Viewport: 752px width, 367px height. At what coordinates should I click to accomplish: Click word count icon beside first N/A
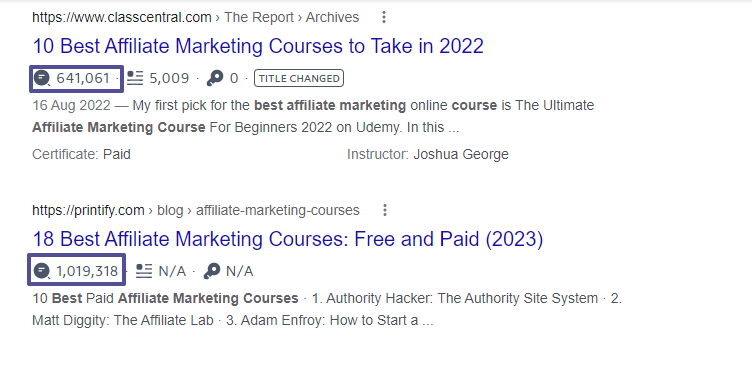pyautogui.click(x=144, y=271)
